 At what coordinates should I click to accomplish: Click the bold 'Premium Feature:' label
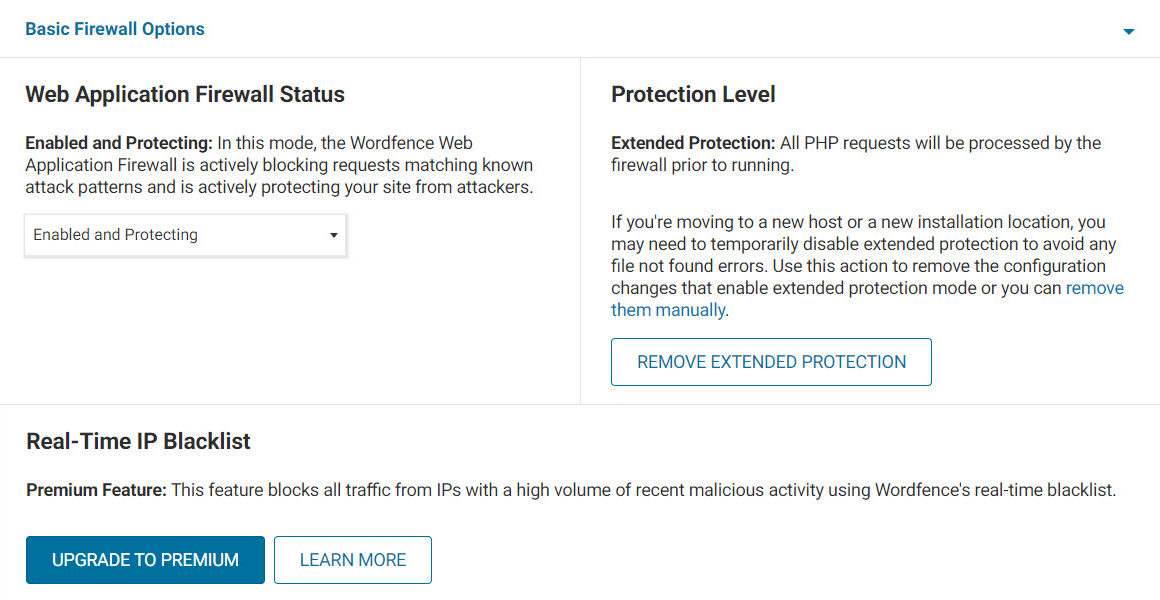[96, 490]
